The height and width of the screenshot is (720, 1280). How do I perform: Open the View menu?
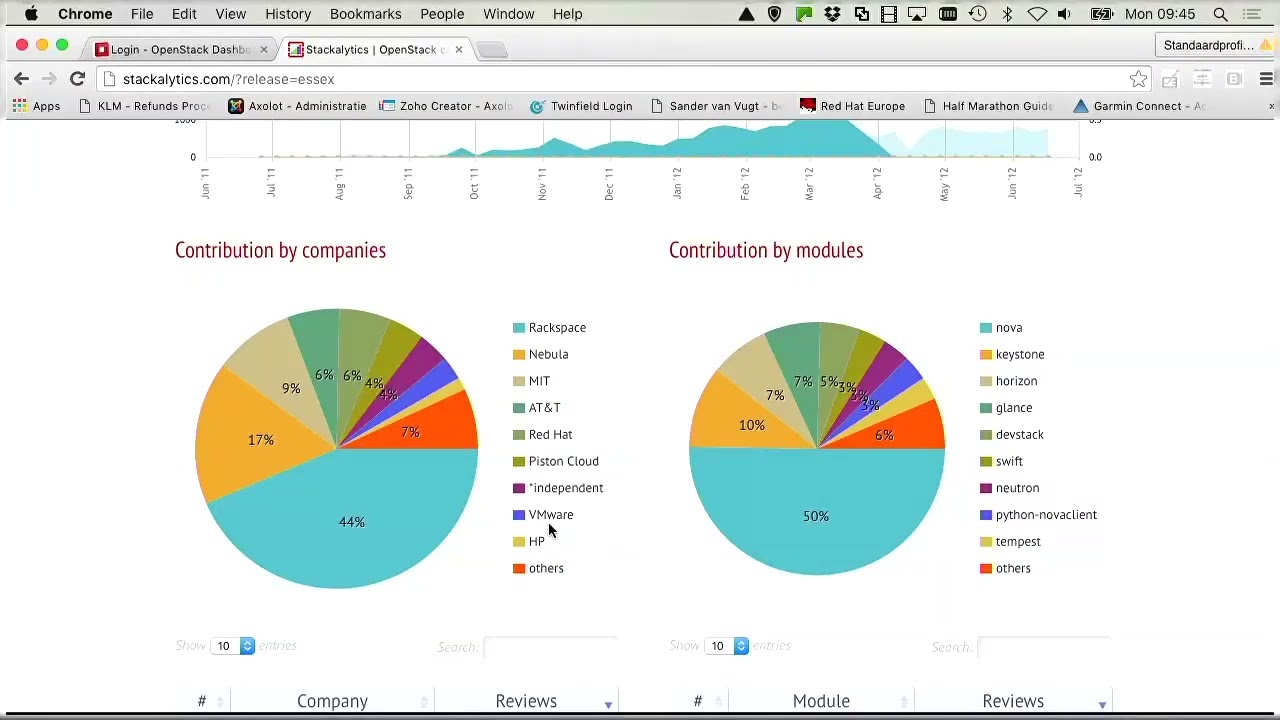click(230, 14)
